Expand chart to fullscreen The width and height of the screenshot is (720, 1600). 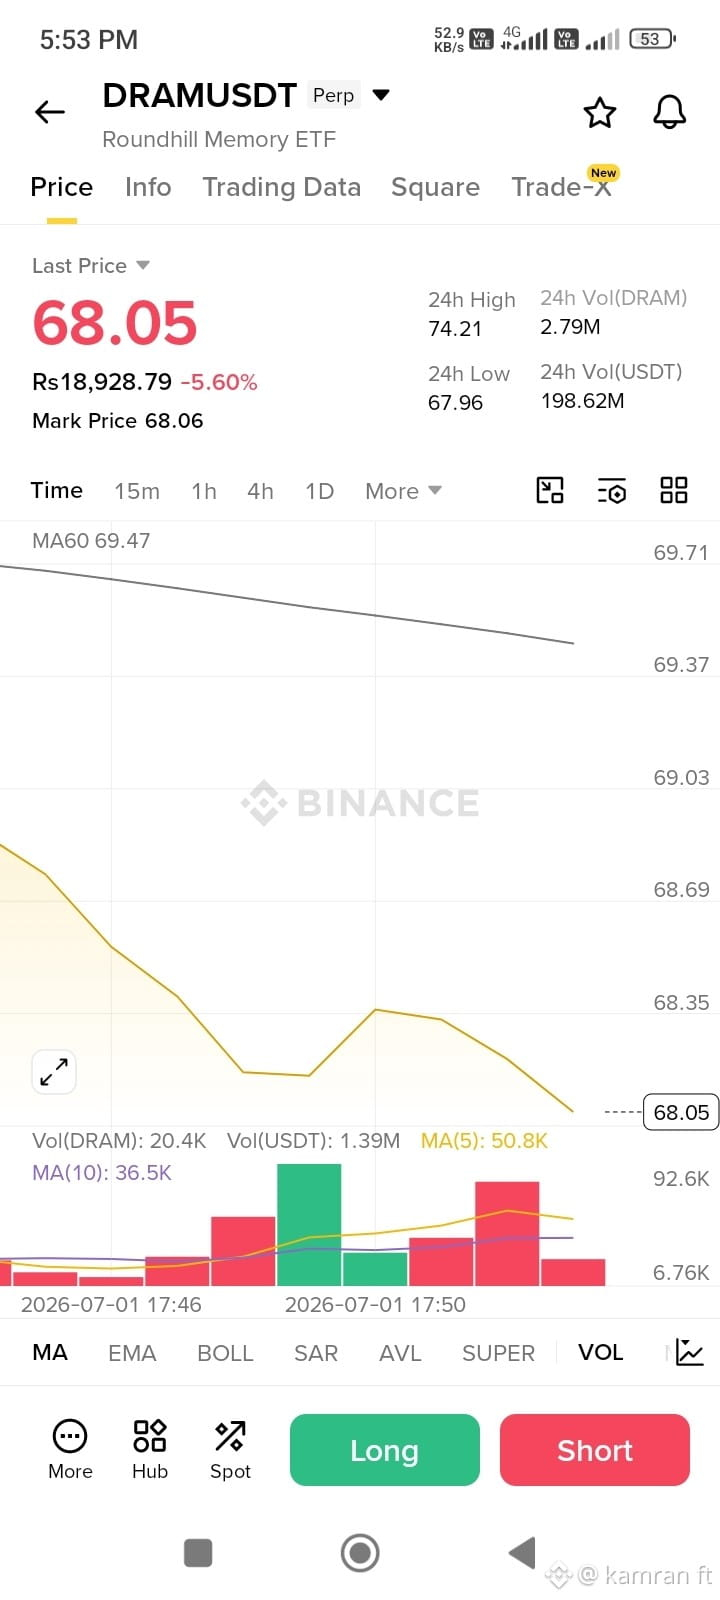point(54,1072)
